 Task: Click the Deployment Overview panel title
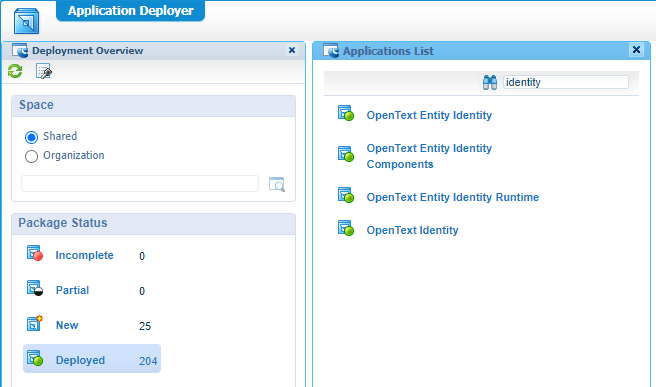point(87,51)
